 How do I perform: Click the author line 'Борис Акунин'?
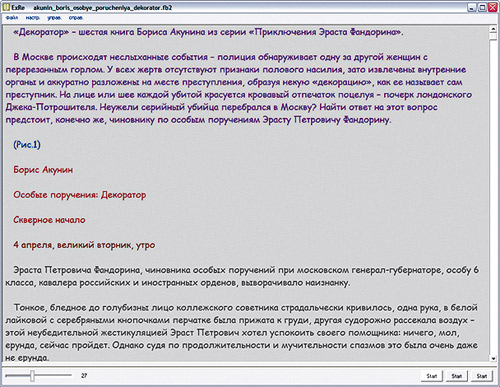[43, 170]
